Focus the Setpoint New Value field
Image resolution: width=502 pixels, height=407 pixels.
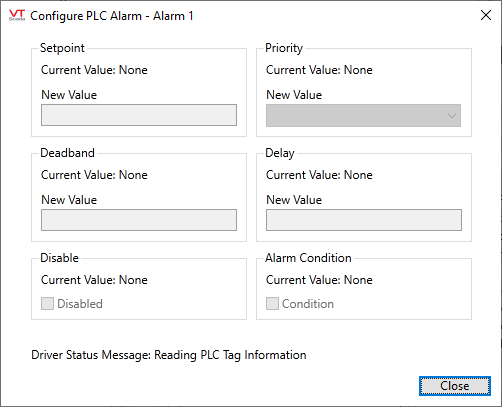tap(139, 115)
